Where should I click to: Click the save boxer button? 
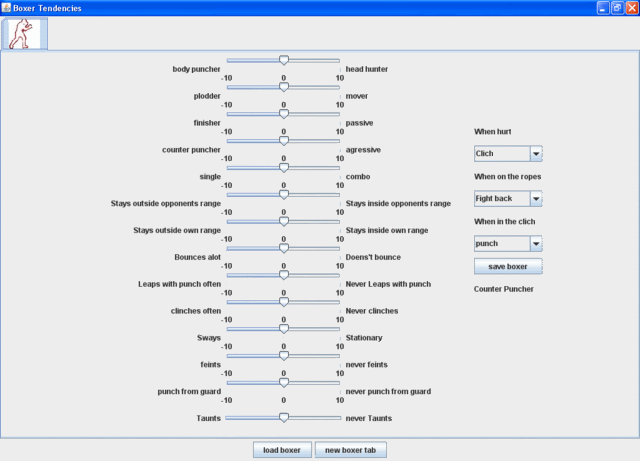pyautogui.click(x=508, y=266)
